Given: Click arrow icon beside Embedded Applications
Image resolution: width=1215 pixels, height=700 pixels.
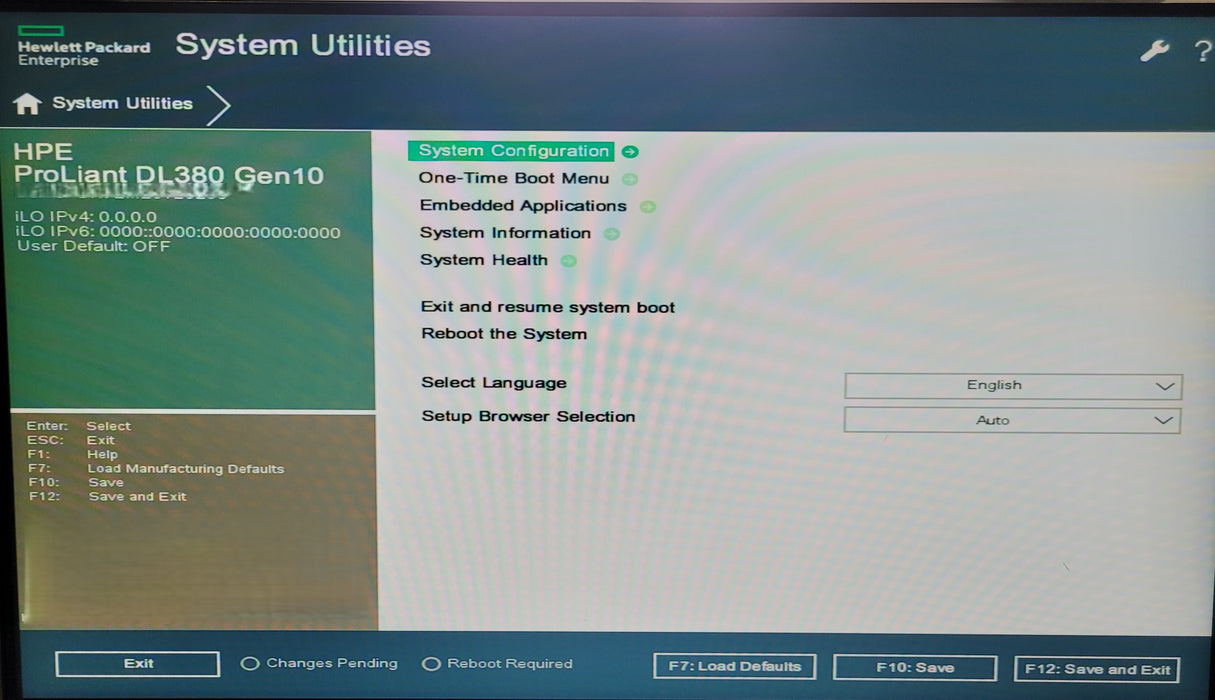Looking at the screenshot, I should point(647,207).
